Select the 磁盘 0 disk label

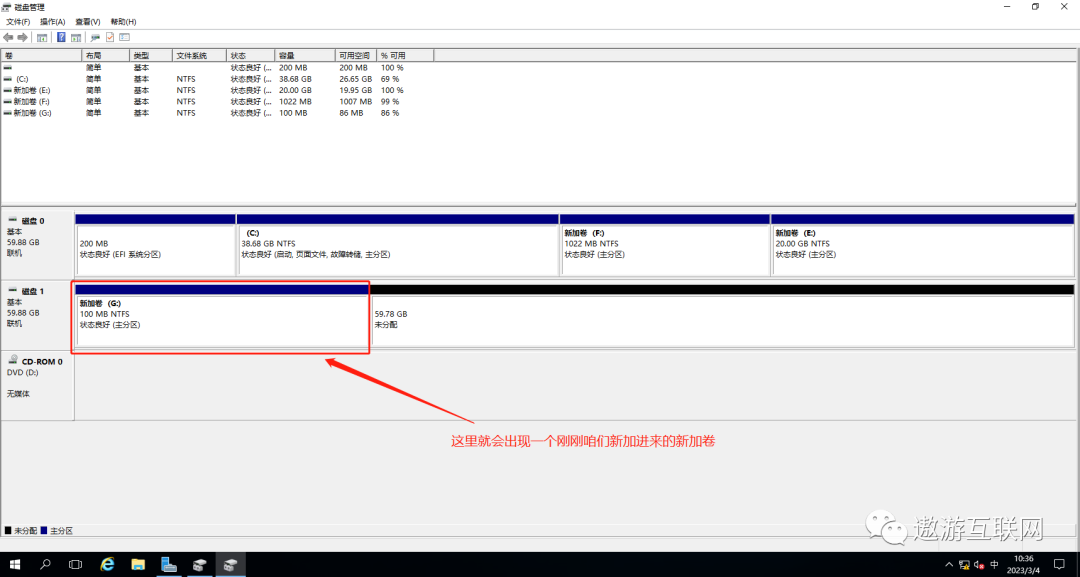coord(37,242)
